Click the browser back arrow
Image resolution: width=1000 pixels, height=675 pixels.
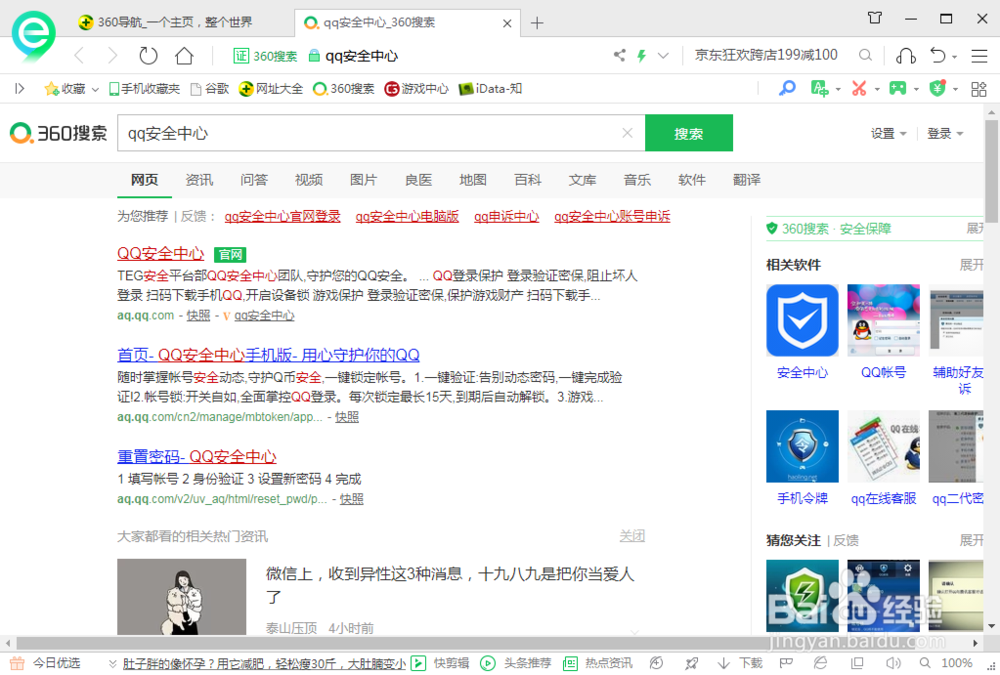point(79,56)
